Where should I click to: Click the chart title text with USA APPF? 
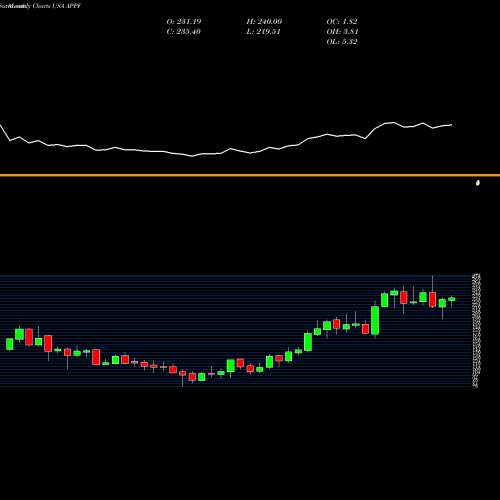(40, 6)
